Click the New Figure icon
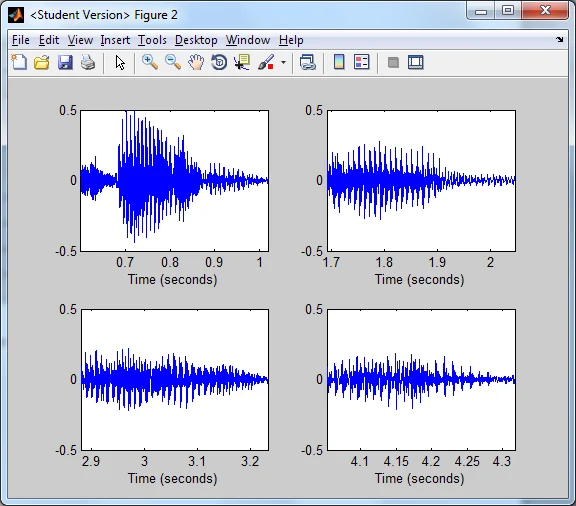This screenshot has height=506, width=576. pos(19,62)
